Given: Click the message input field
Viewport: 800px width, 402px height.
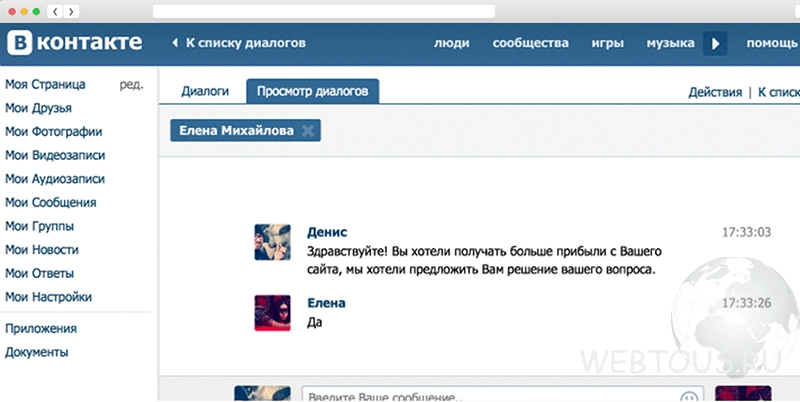Looking at the screenshot, I should 490,395.
